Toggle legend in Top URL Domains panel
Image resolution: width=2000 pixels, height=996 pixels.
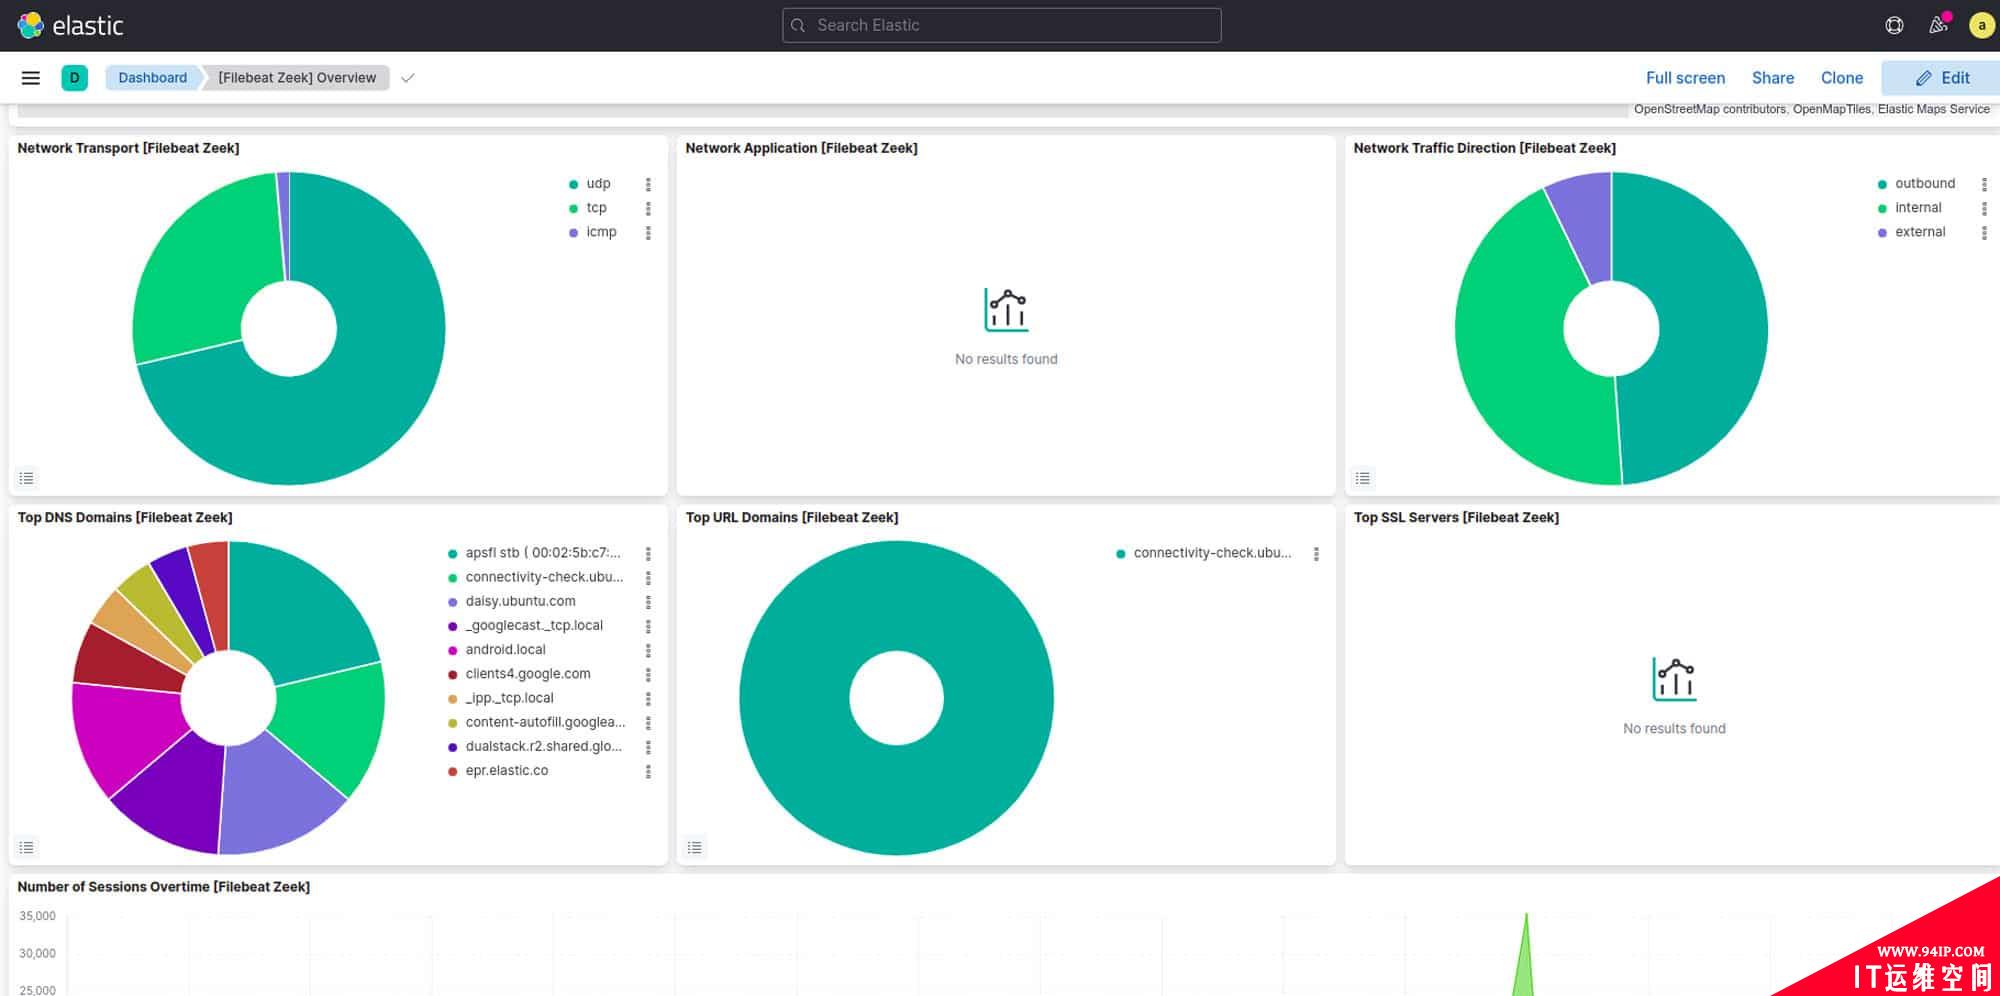tap(695, 848)
